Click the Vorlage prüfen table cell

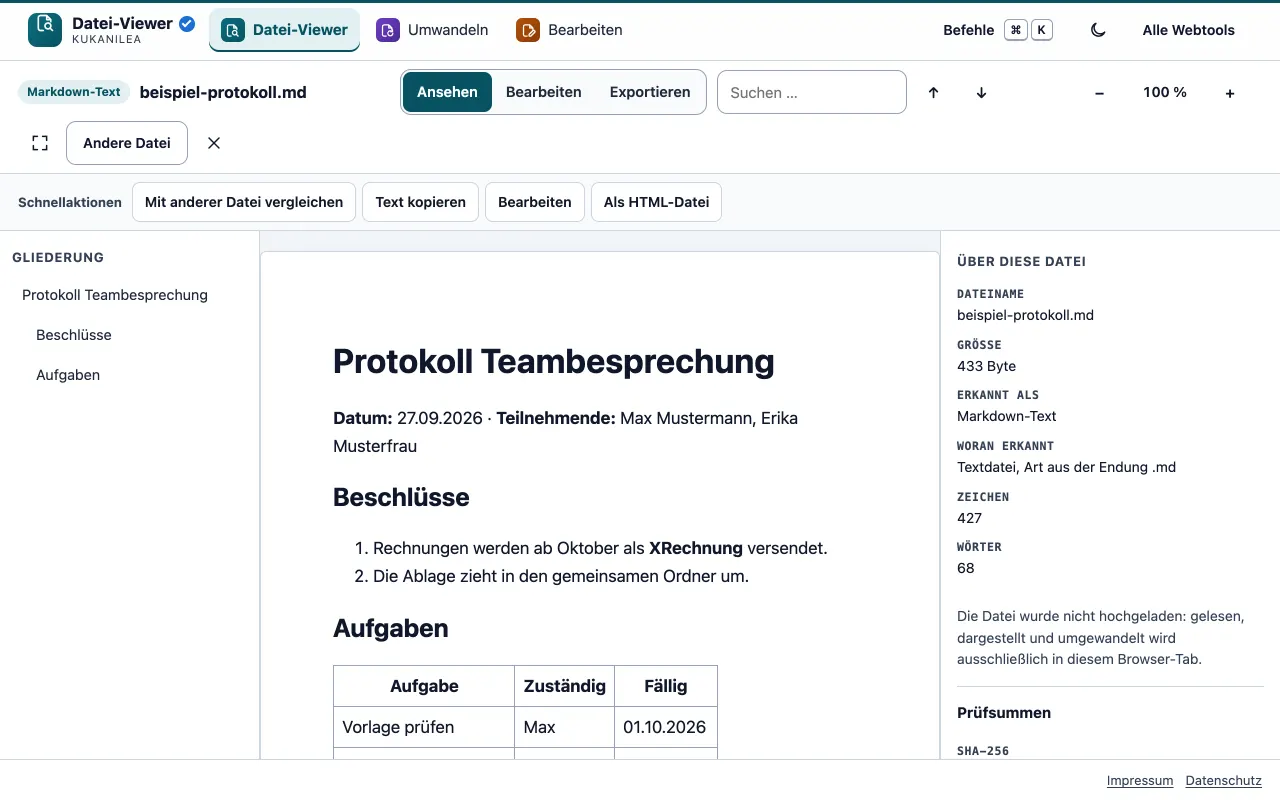tap(424, 727)
